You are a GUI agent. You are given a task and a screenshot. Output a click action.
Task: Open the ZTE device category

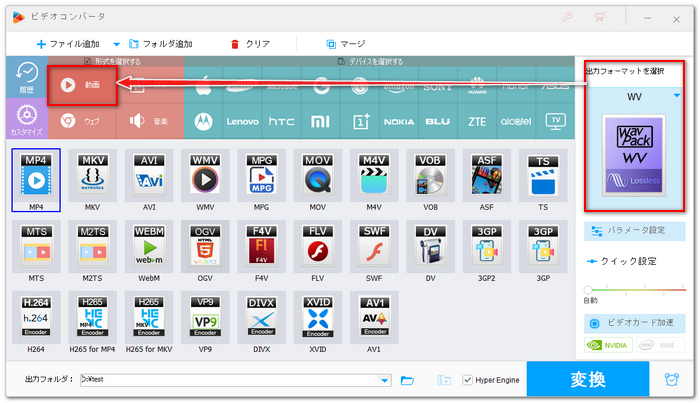477,121
